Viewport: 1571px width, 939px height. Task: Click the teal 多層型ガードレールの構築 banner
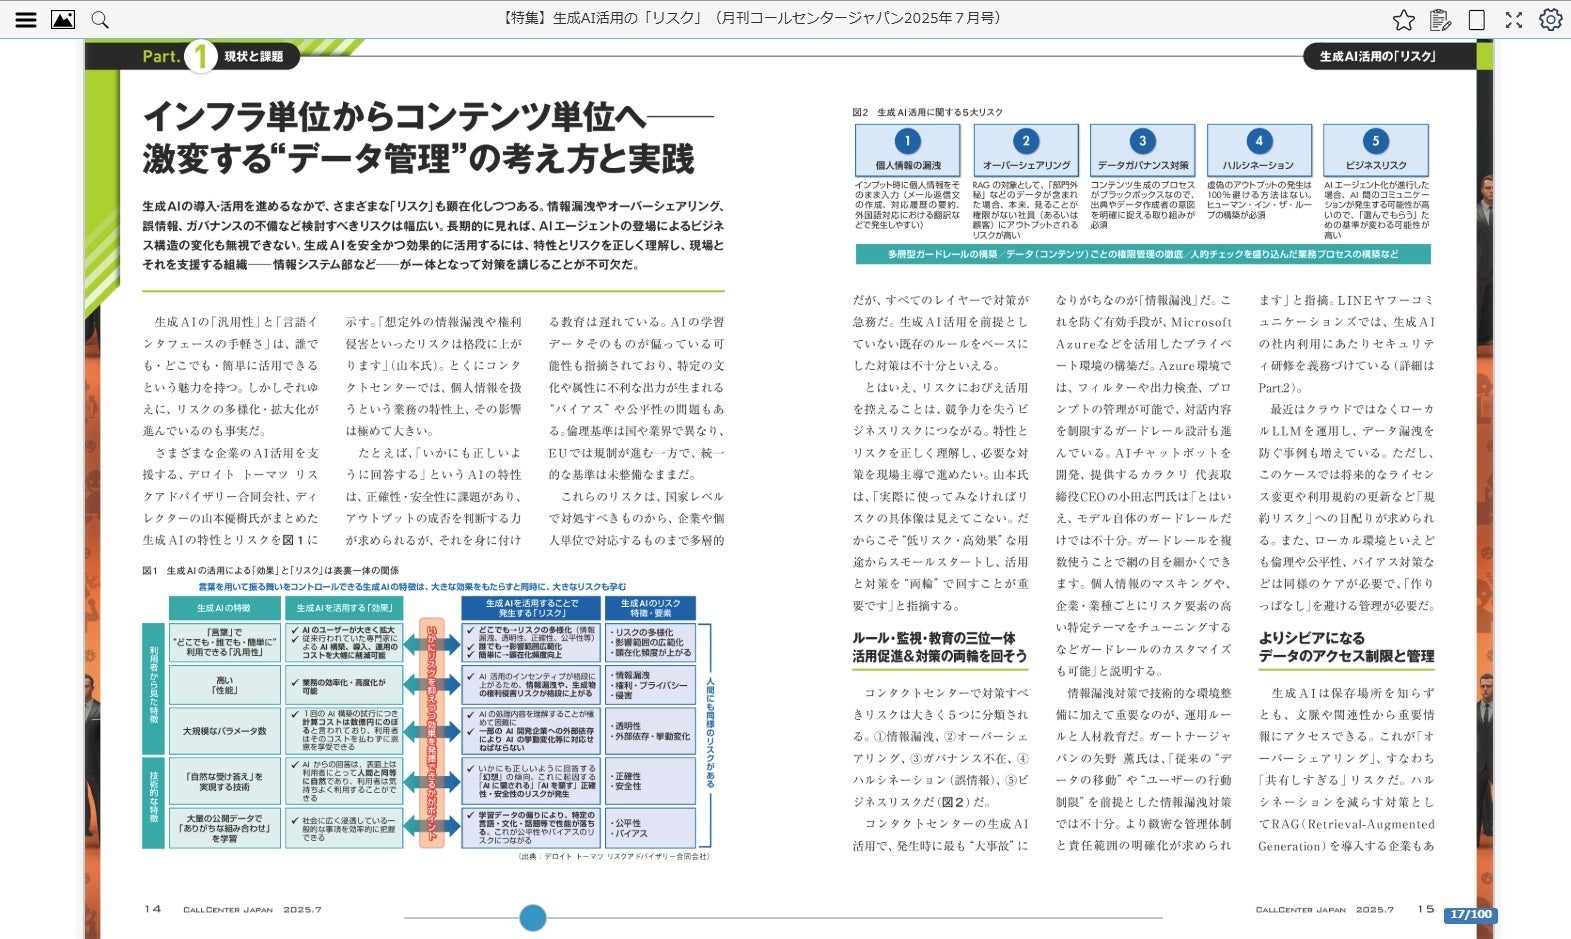pos(1143,254)
